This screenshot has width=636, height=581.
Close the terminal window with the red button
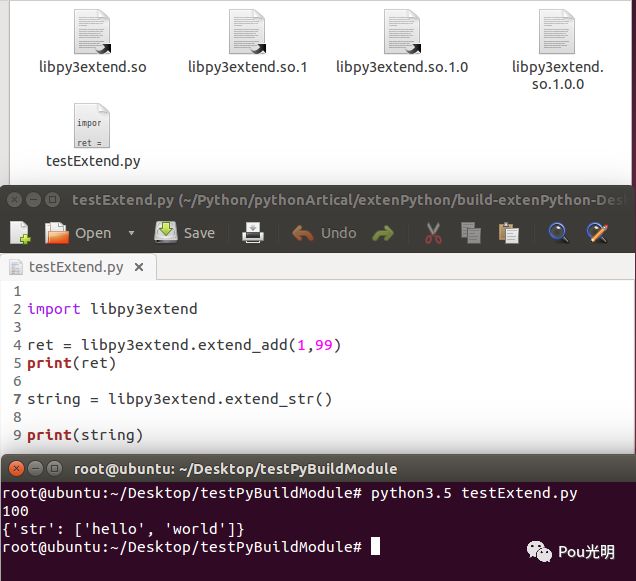(x=16, y=469)
